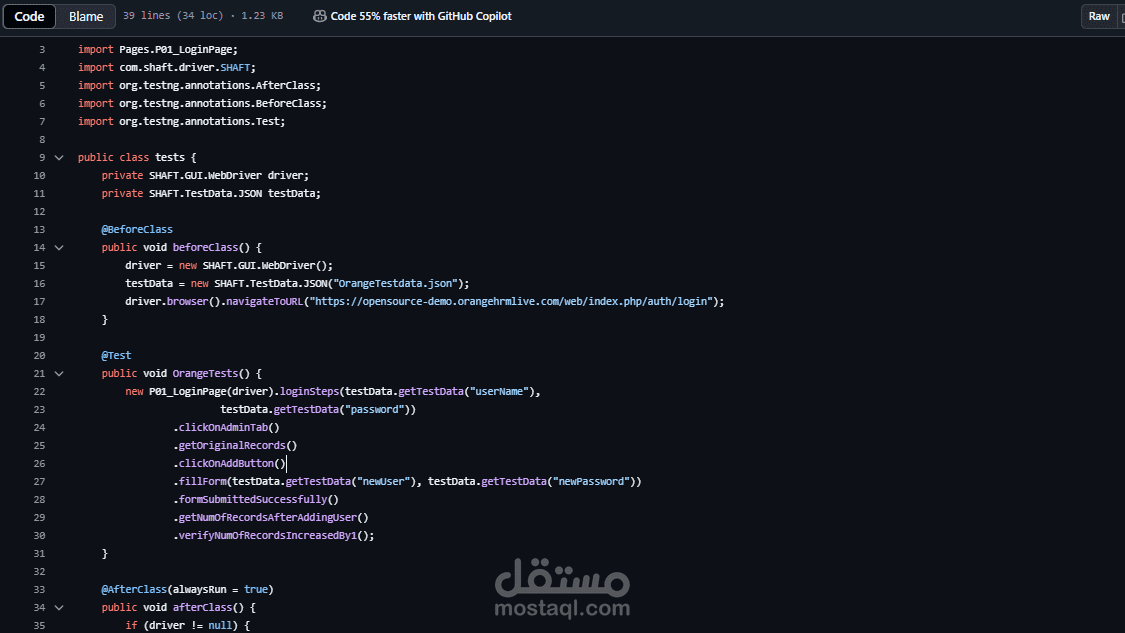Click 'import org.testng.annotations.Test;' line
Image resolution: width=1125 pixels, height=633 pixels.
pyautogui.click(x=182, y=121)
